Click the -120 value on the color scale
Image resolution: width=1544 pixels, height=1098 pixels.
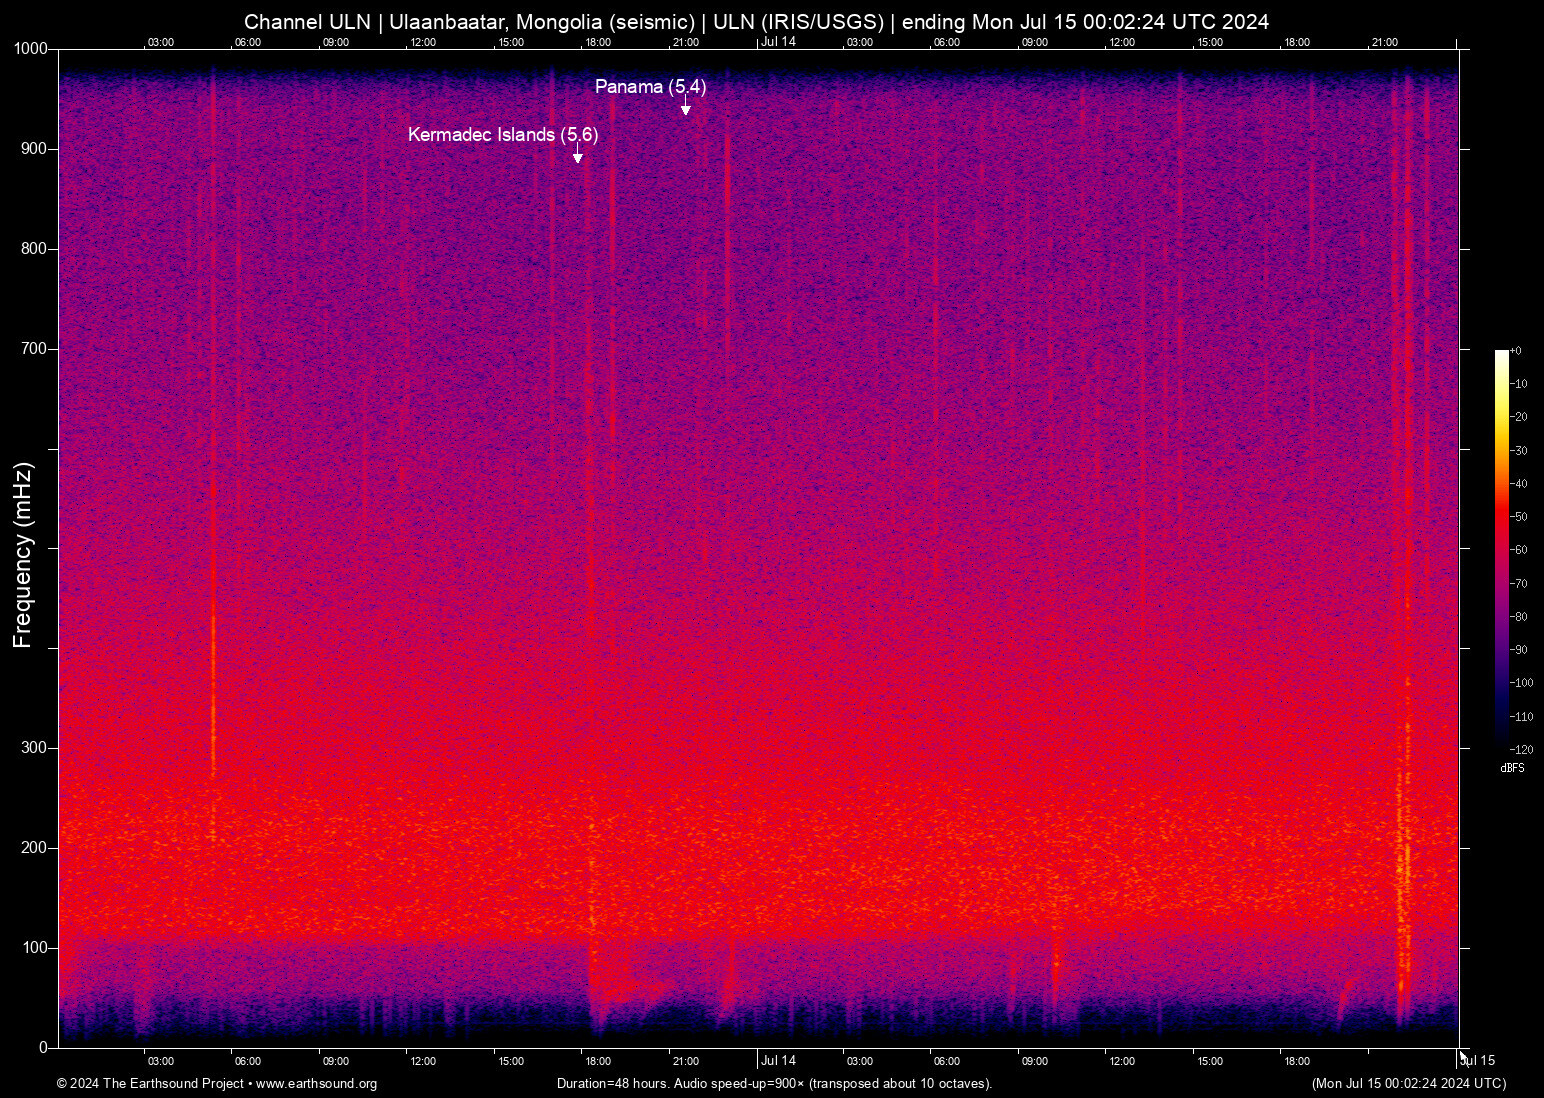1521,750
